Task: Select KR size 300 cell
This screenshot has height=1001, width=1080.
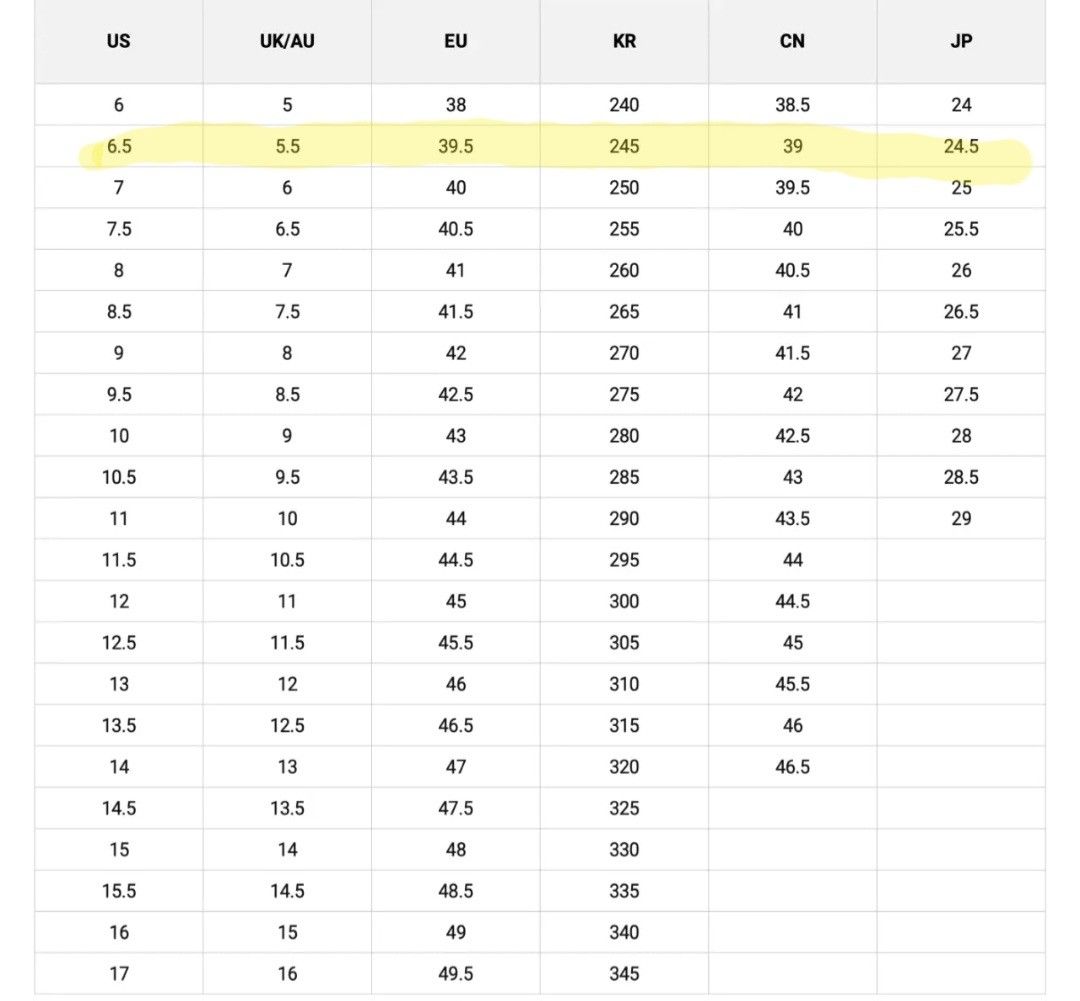Action: tap(624, 602)
